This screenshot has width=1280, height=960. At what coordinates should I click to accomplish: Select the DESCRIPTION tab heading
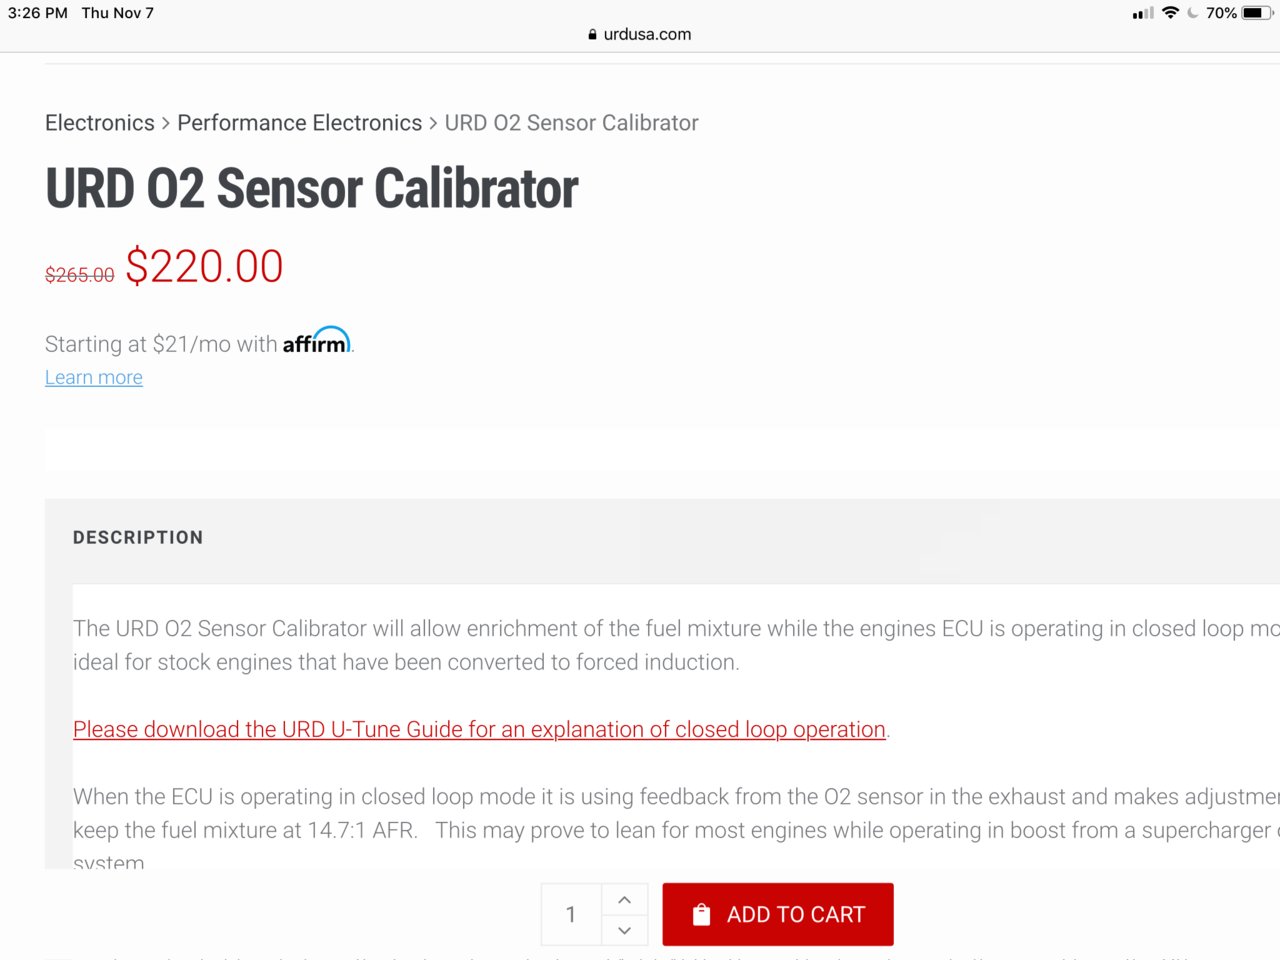pos(138,537)
